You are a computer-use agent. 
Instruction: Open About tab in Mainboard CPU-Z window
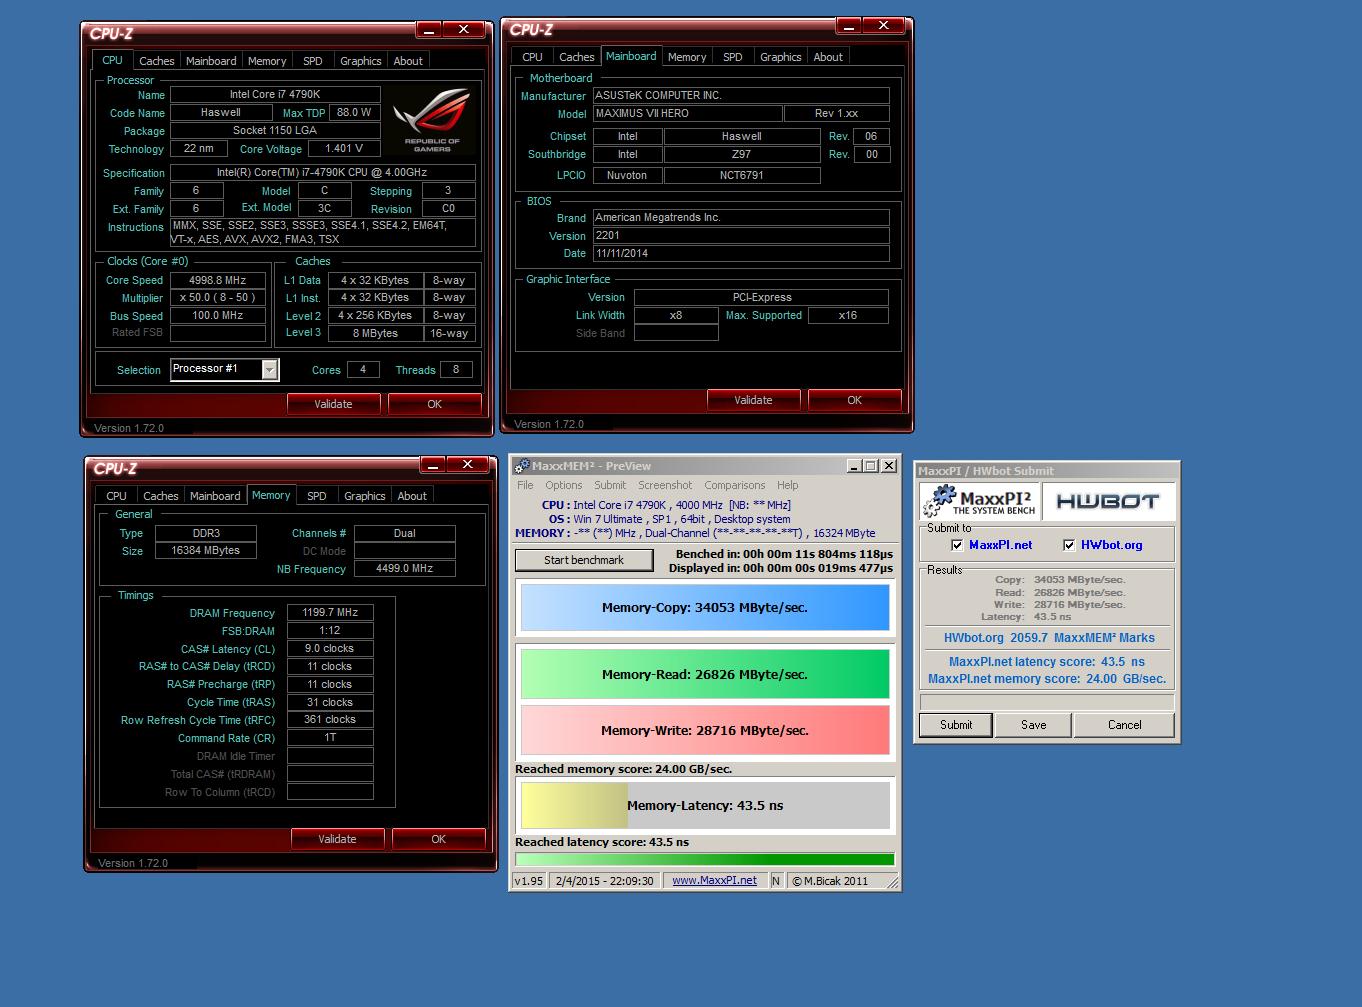(828, 57)
